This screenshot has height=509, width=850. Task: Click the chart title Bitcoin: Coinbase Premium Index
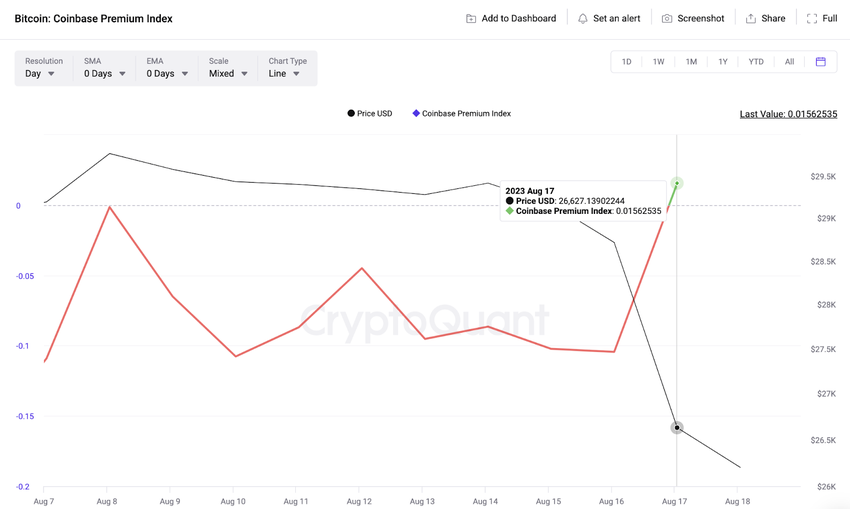[x=93, y=18]
